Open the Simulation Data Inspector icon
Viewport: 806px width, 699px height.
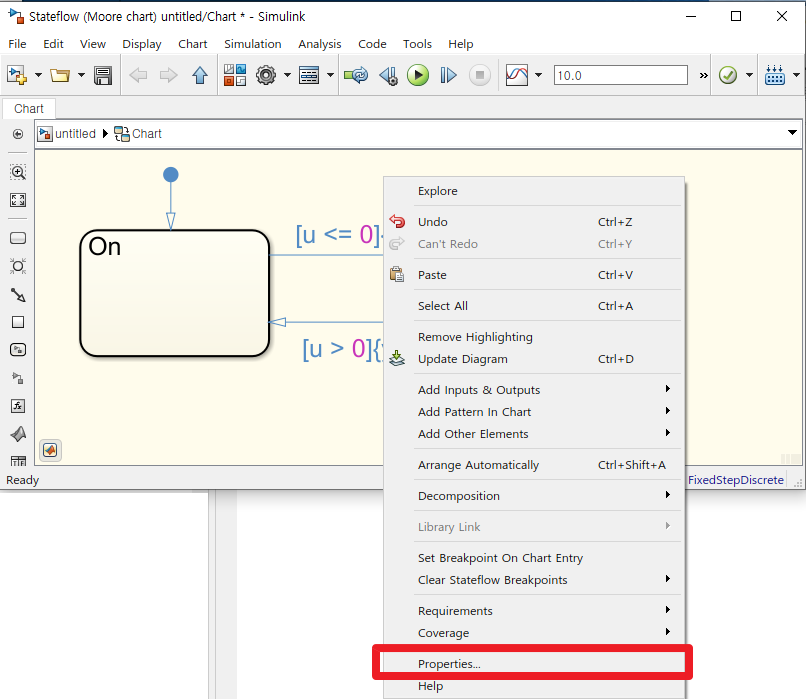tap(517, 76)
